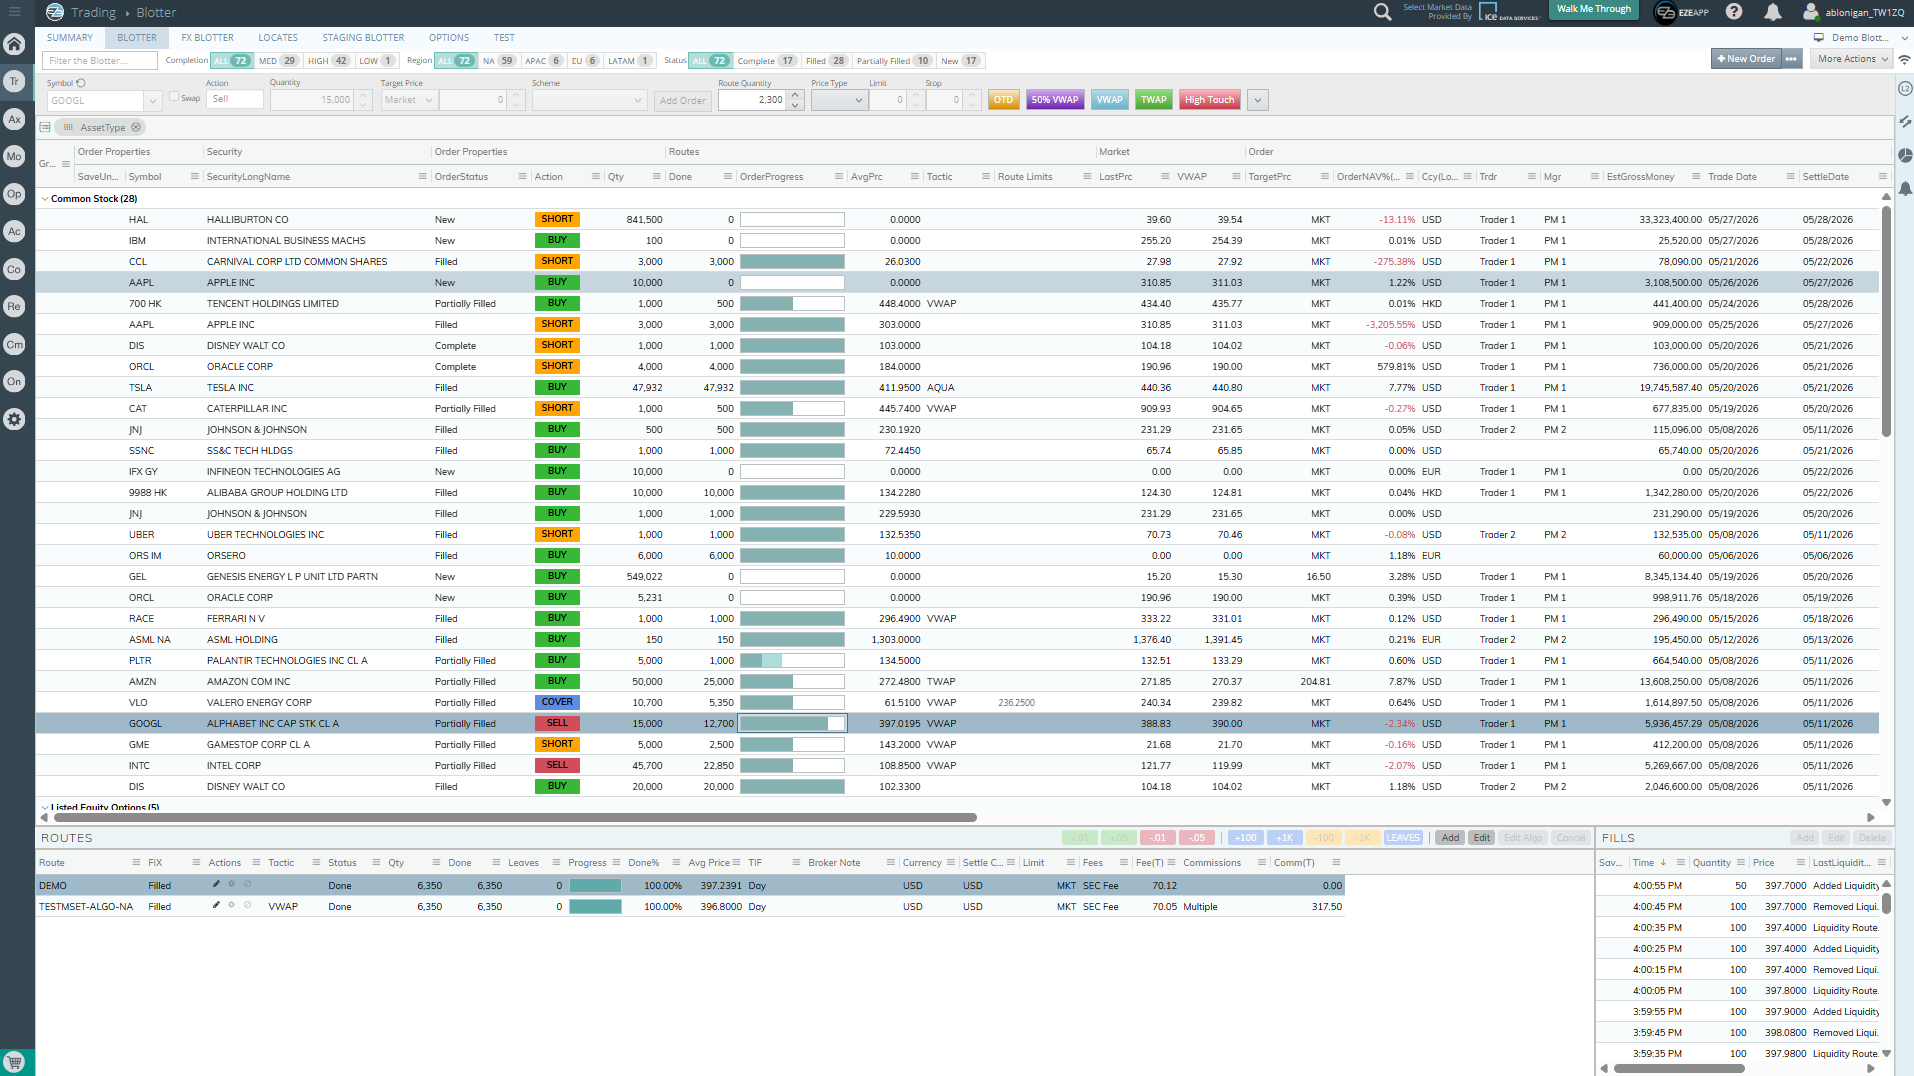Screen dimensions: 1914x1076
Task: Expand the more algo buttons dropdown
Action: point(1258,100)
